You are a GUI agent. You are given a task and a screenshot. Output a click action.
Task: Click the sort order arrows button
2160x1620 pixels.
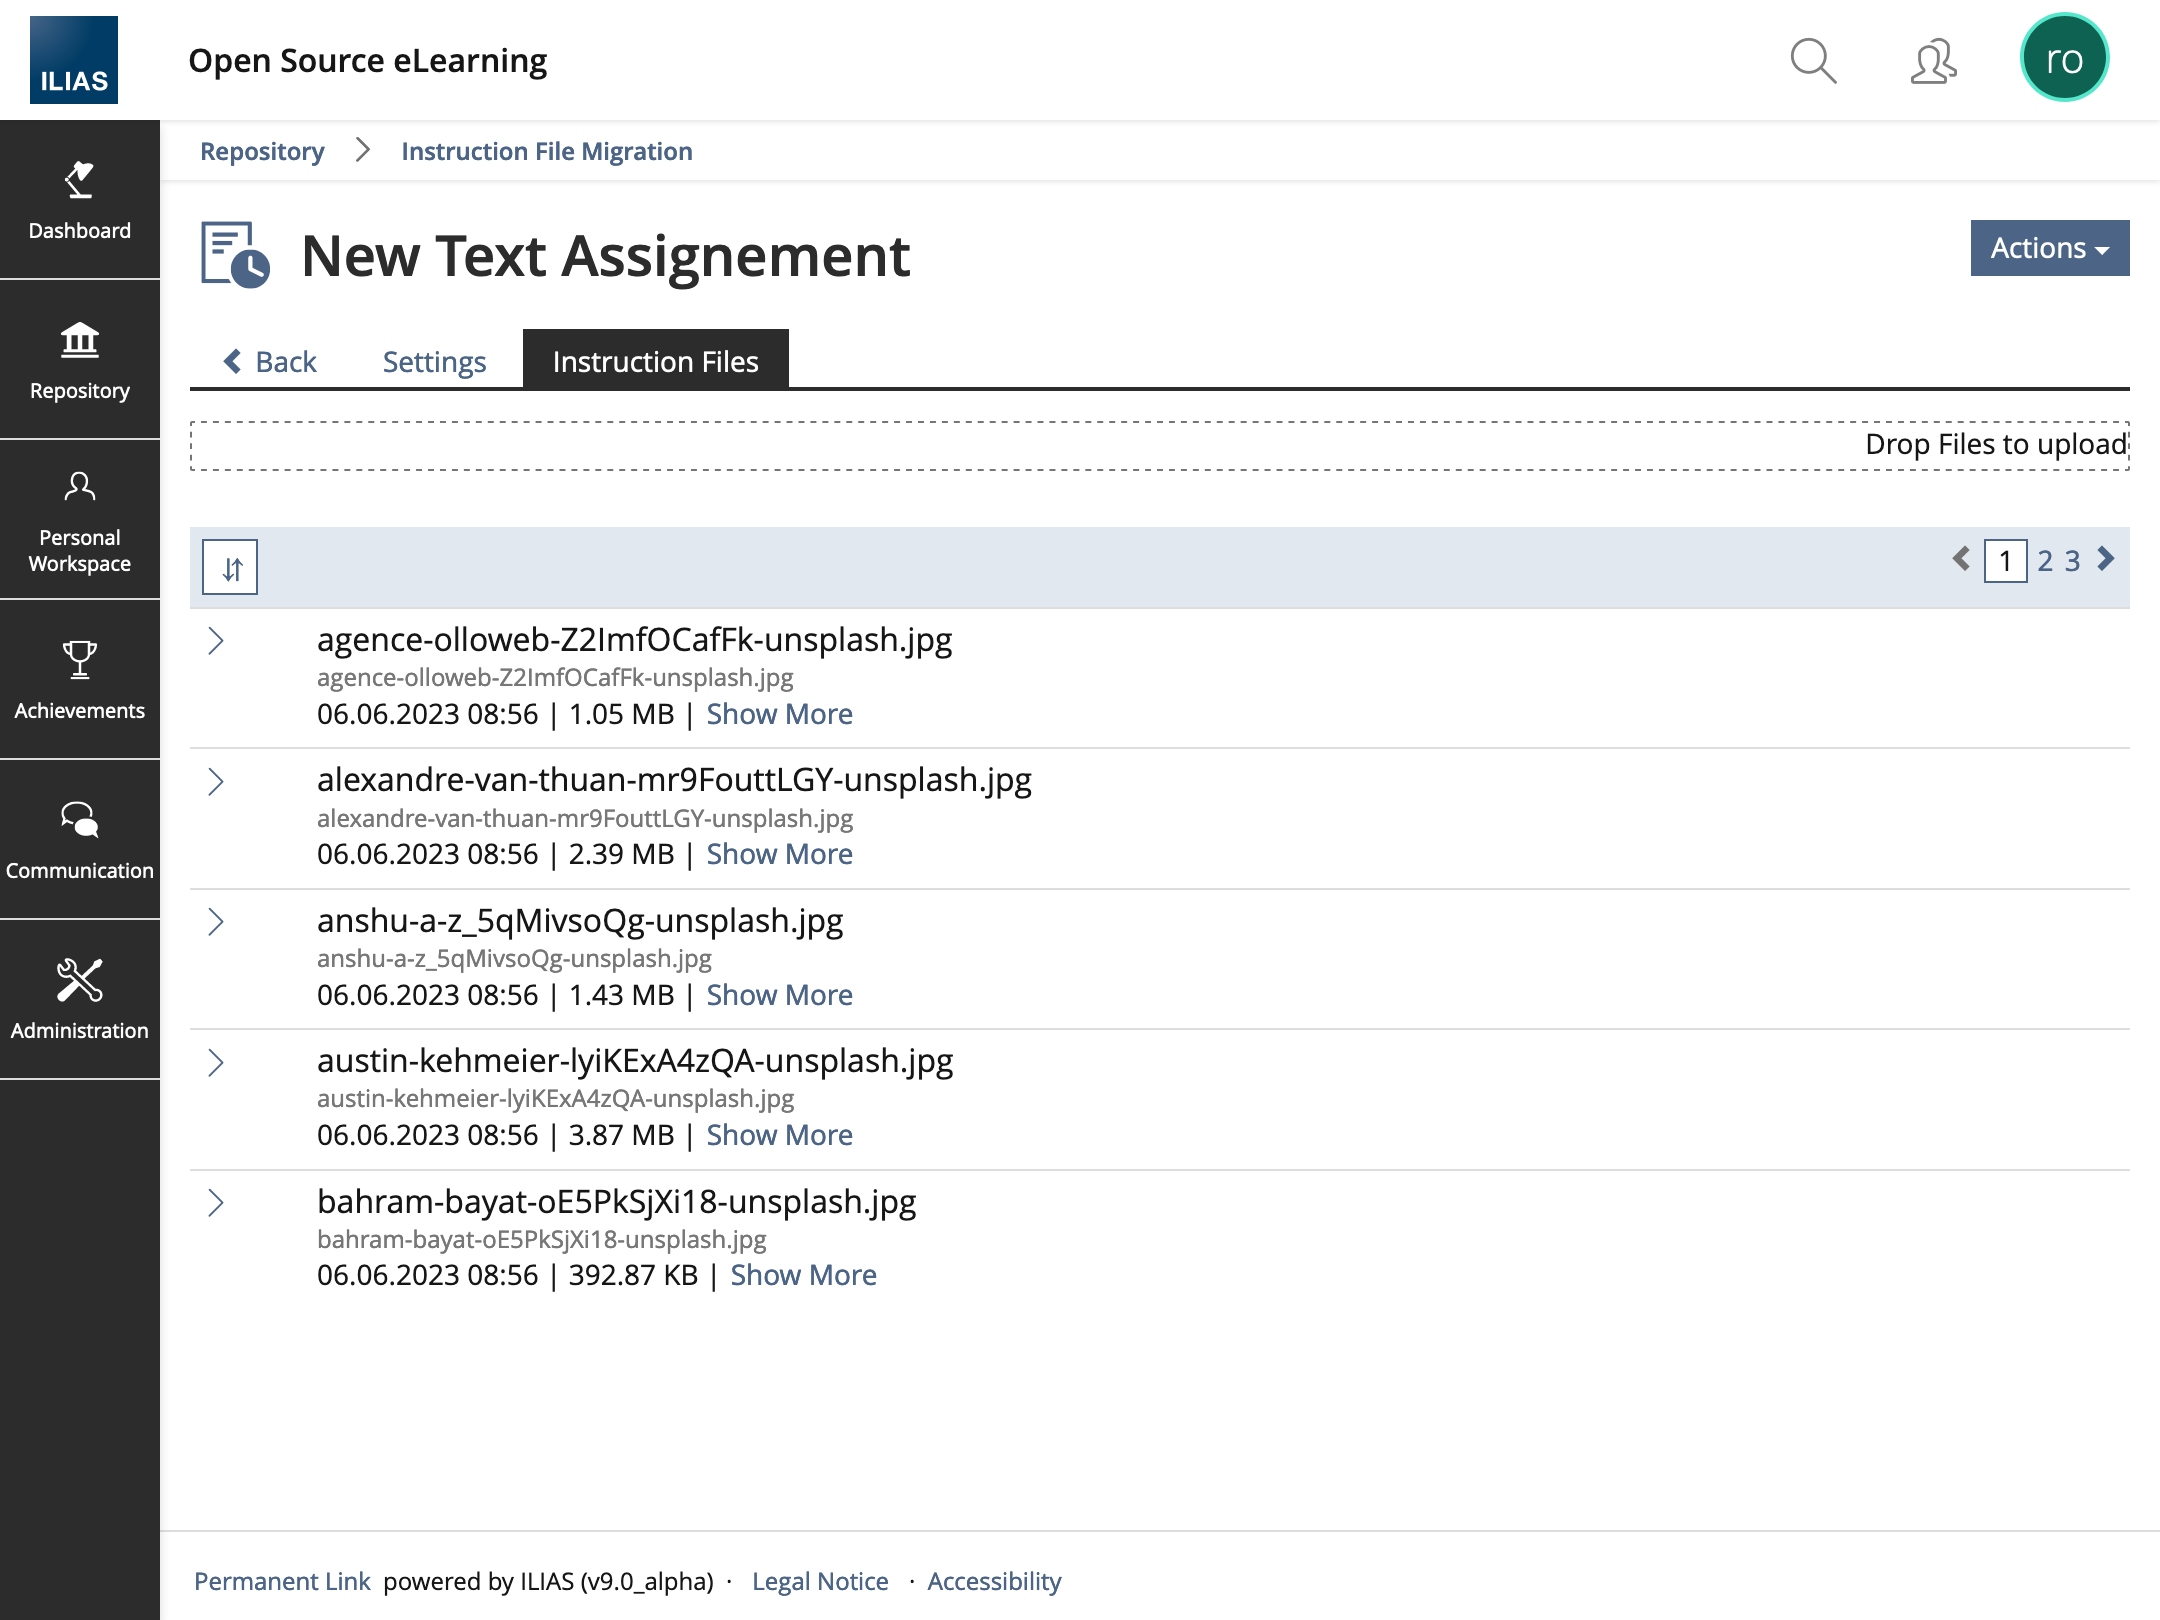pos(230,567)
